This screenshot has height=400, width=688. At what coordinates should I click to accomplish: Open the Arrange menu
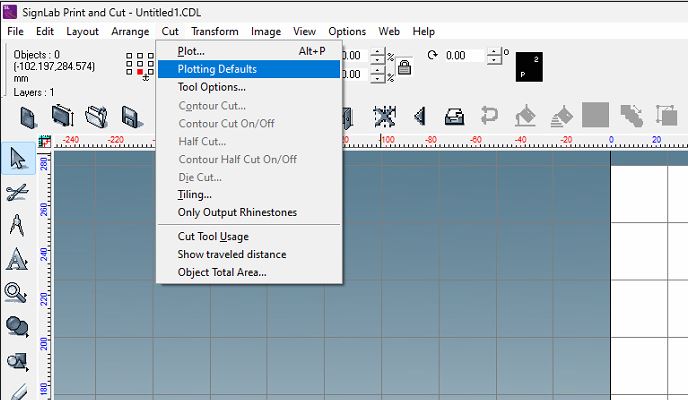[130, 32]
